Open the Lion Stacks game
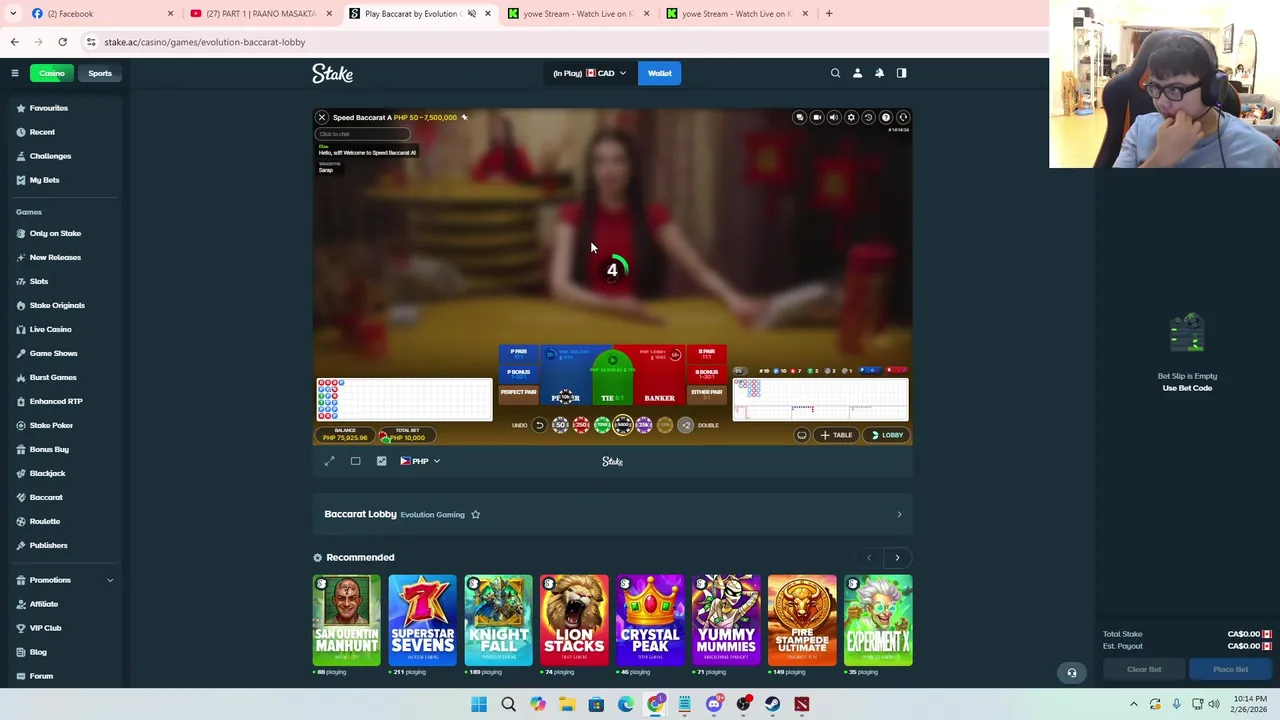This screenshot has height=720, width=1280. [574, 620]
